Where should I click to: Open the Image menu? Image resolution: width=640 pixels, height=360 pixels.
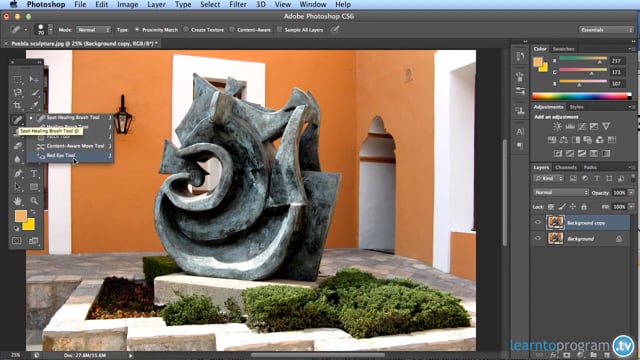(128, 4)
